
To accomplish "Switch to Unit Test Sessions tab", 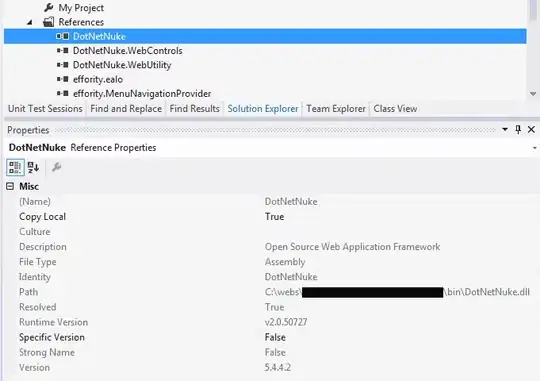I will pyautogui.click(x=45, y=109).
